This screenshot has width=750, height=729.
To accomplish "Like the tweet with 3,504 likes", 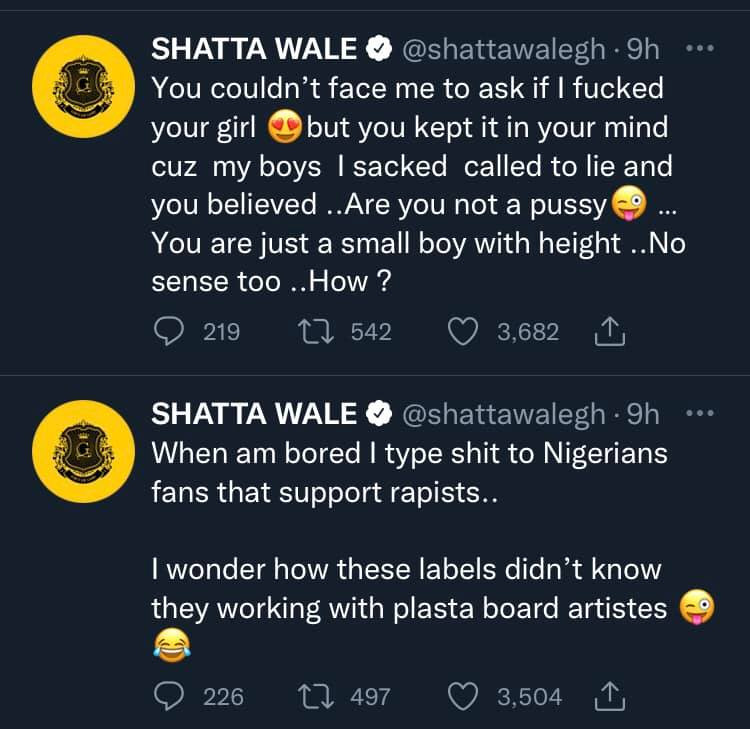I will (x=463, y=696).
